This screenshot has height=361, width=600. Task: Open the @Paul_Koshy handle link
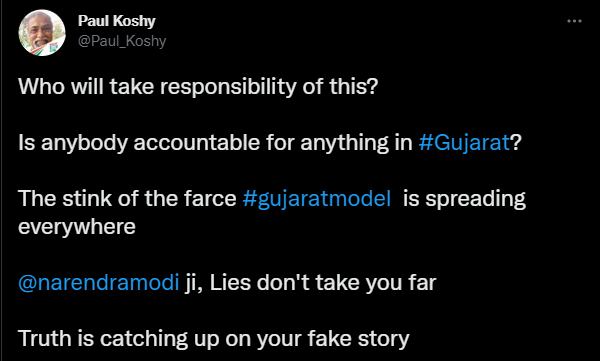122,41
